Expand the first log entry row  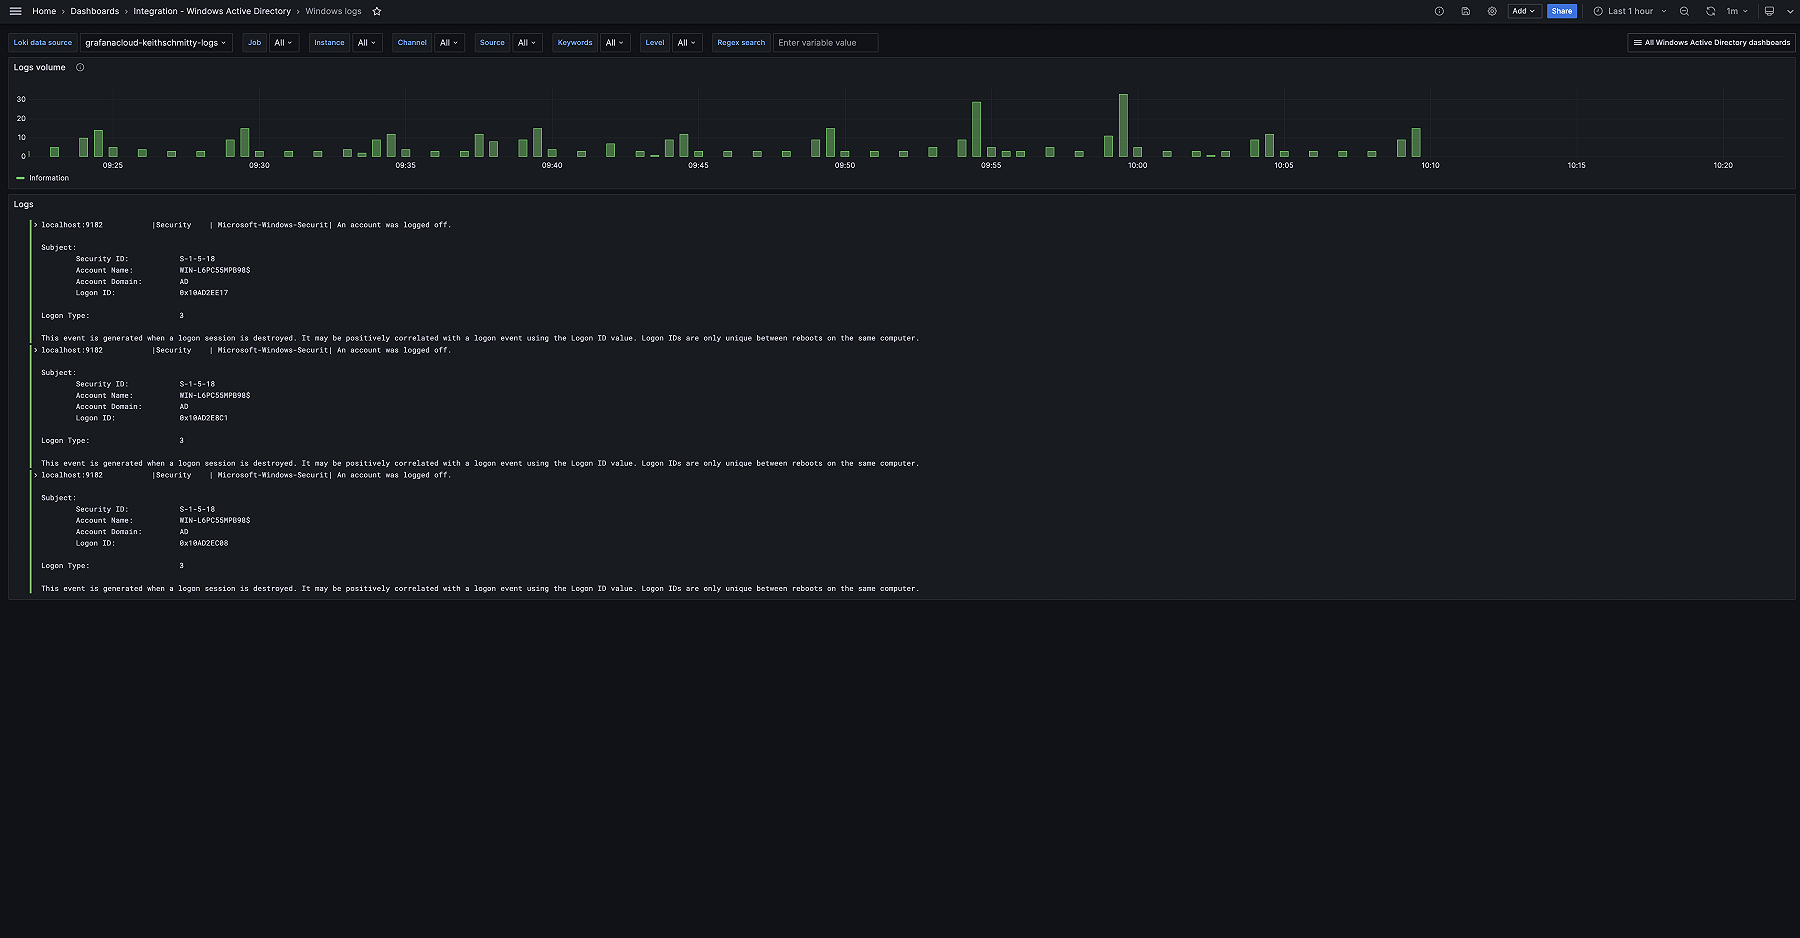[x=35, y=224]
